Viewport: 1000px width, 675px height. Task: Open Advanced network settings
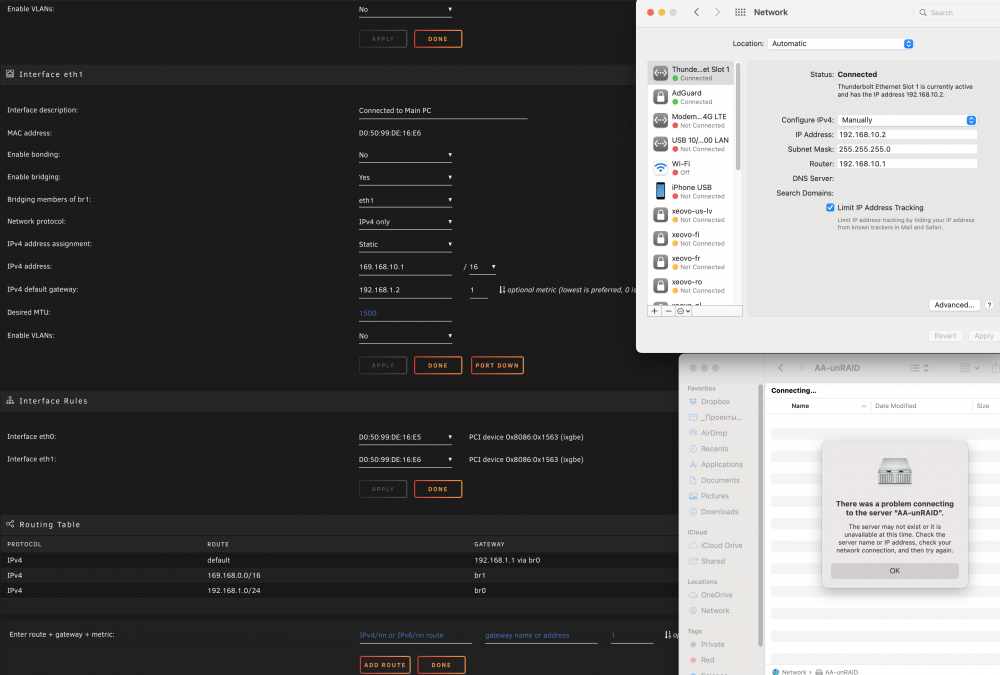(x=954, y=305)
